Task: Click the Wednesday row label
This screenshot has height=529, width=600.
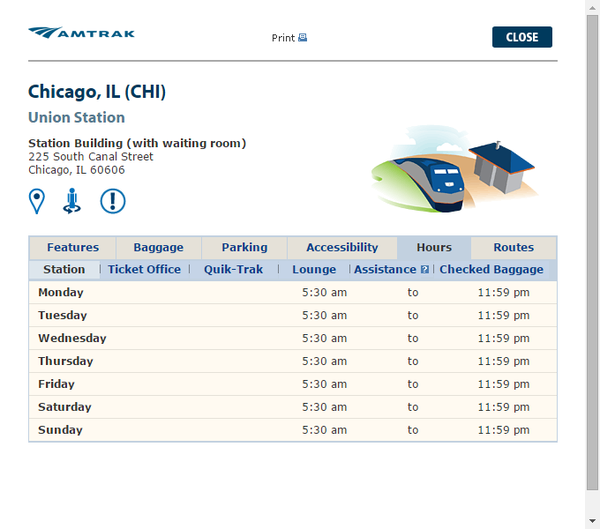Action: [x=72, y=338]
